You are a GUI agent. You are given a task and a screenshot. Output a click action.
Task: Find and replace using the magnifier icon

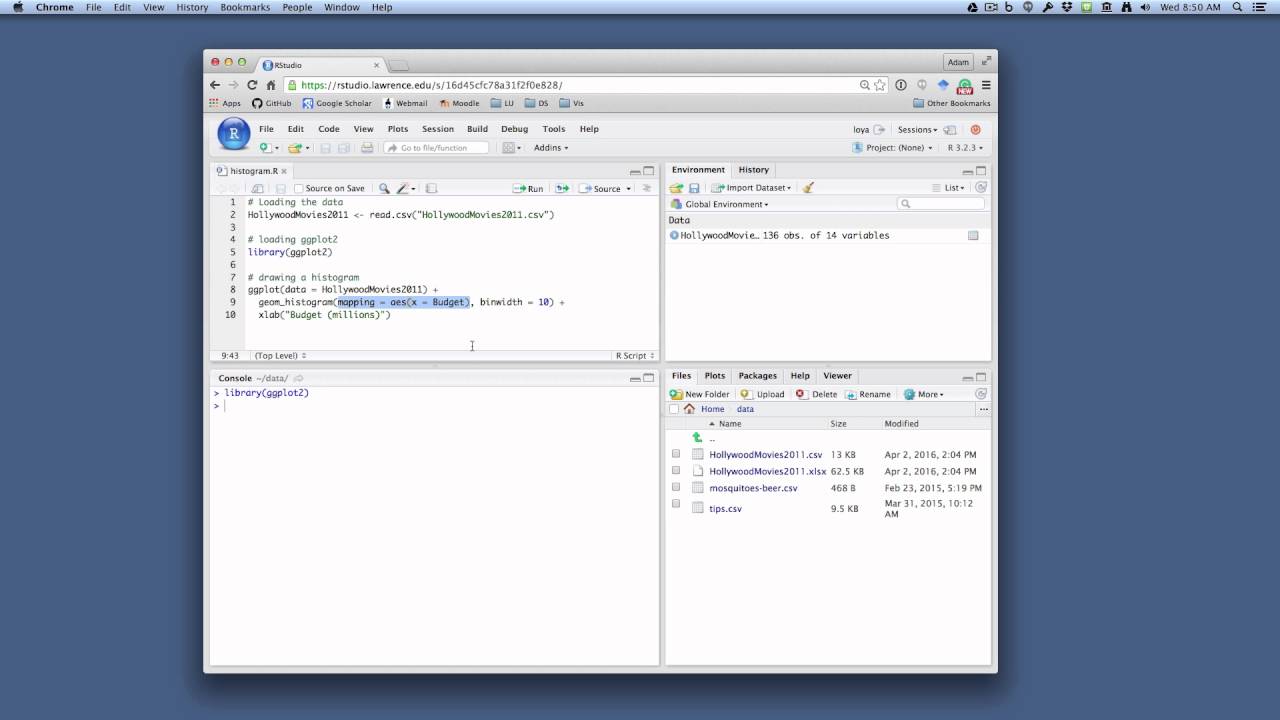coord(384,188)
